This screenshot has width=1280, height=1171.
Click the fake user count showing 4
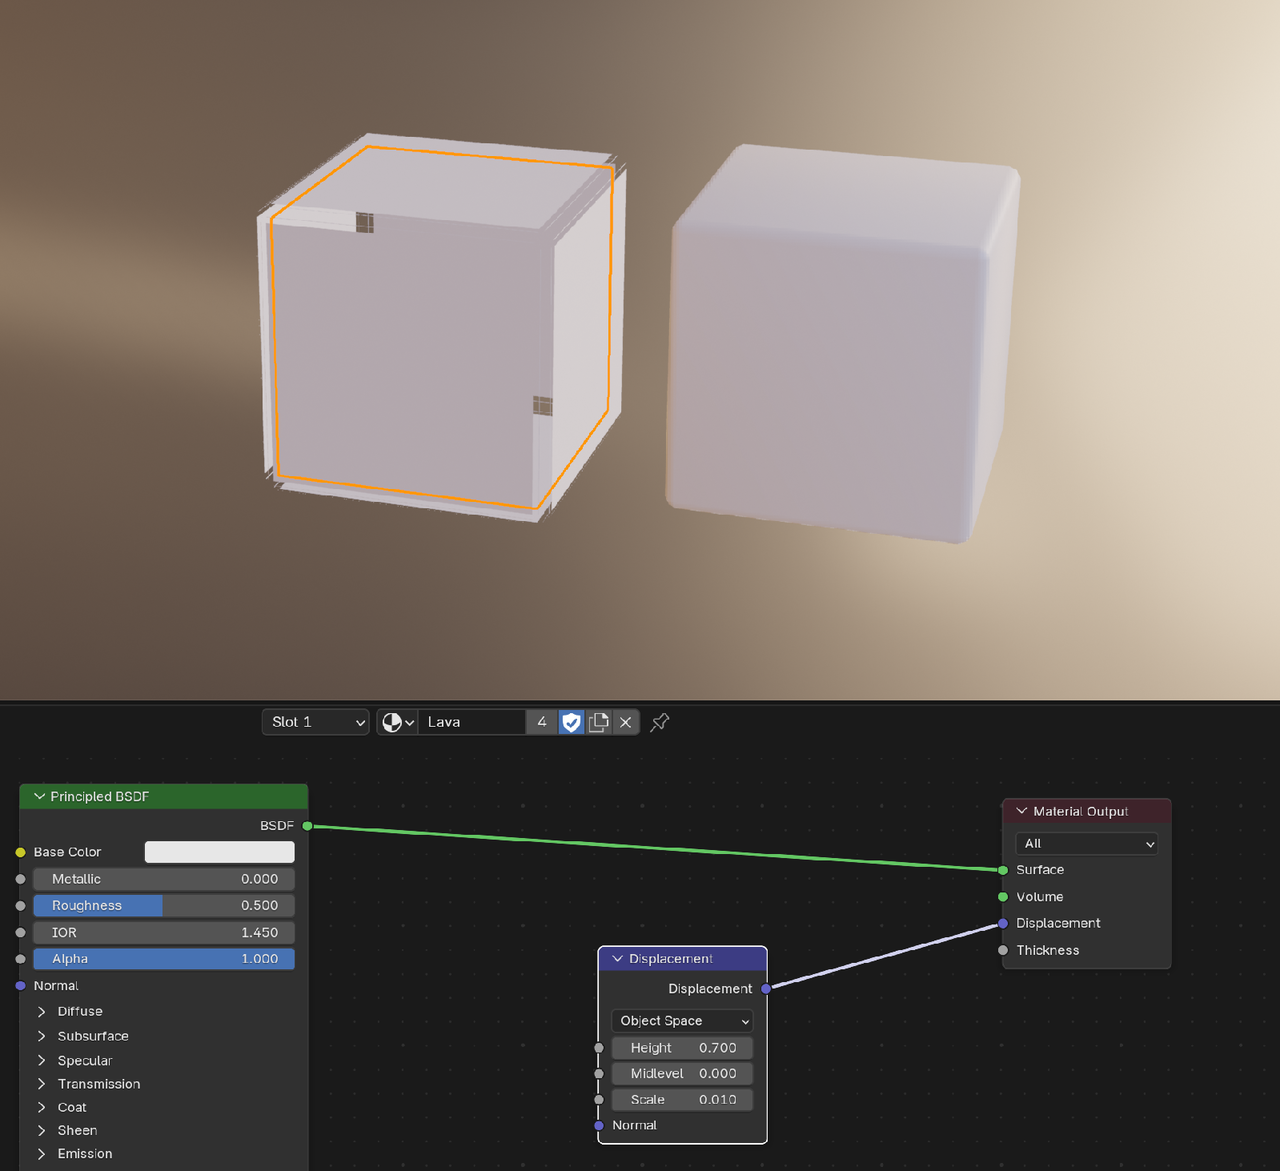point(541,721)
